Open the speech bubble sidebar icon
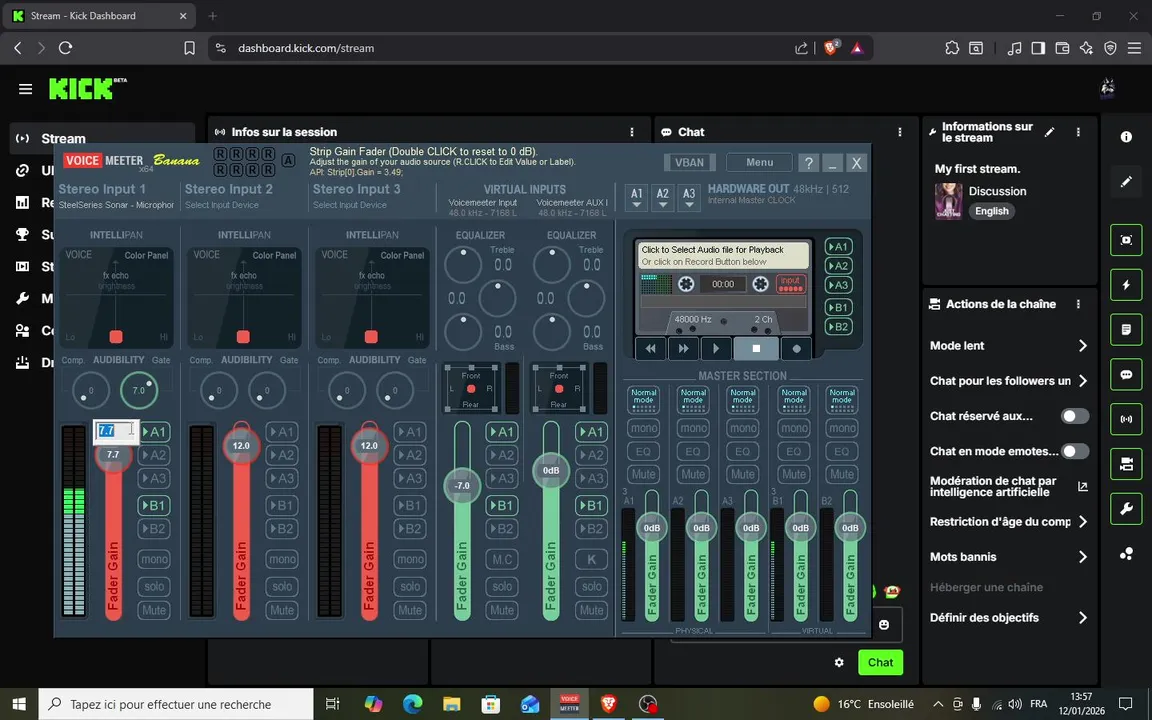 tap(1126, 375)
